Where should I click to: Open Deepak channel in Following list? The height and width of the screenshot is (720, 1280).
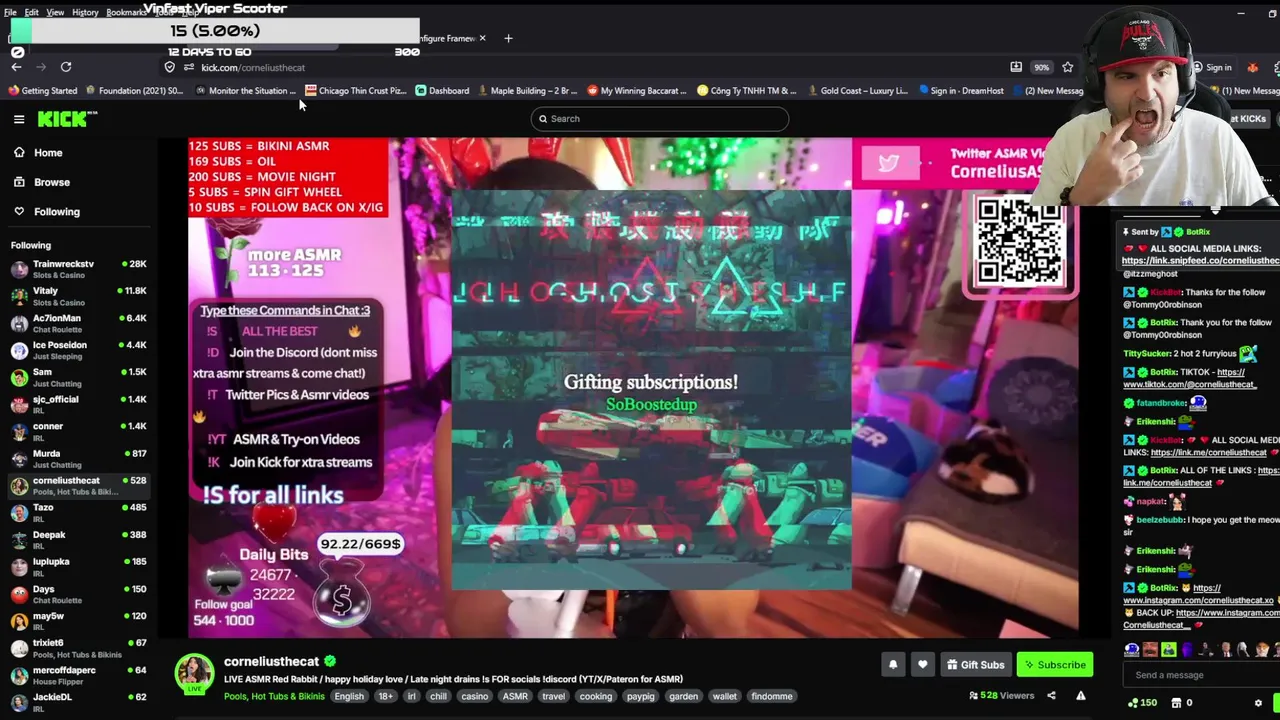click(78, 540)
